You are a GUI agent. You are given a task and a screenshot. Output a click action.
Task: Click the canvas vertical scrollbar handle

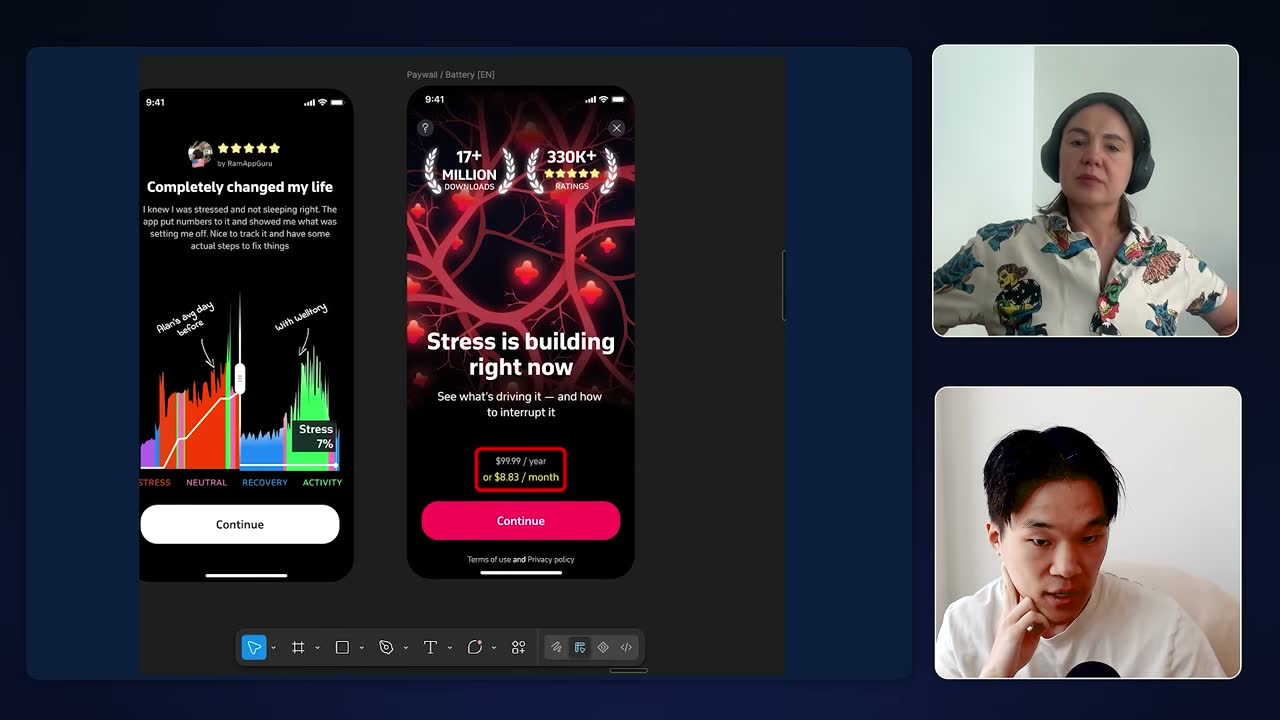(784, 286)
